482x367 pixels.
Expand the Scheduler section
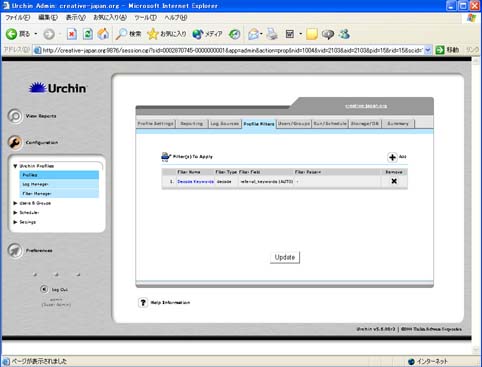(15, 212)
